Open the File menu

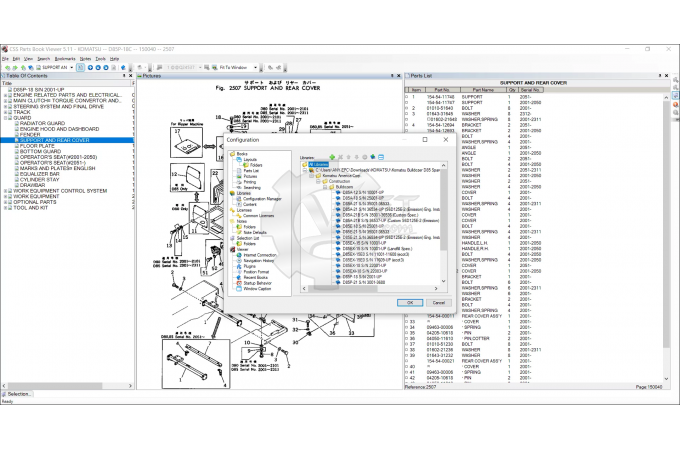point(5,59)
